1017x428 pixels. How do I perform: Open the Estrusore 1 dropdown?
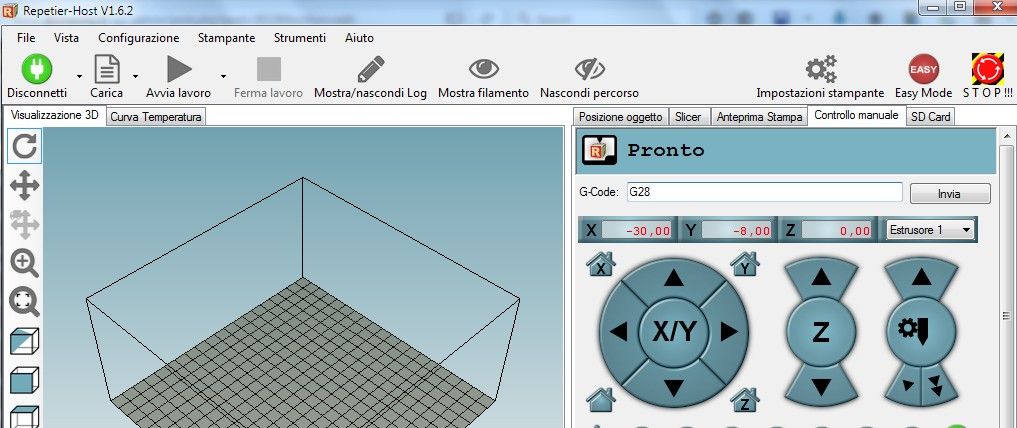pyautogui.click(x=930, y=230)
